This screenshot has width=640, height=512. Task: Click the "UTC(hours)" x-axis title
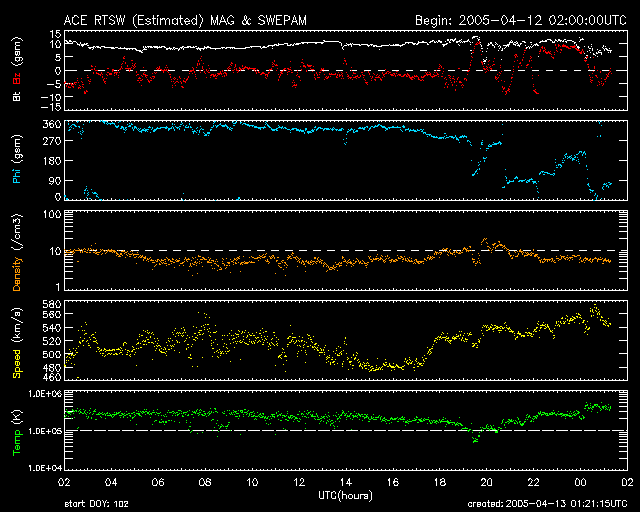[x=345, y=496]
